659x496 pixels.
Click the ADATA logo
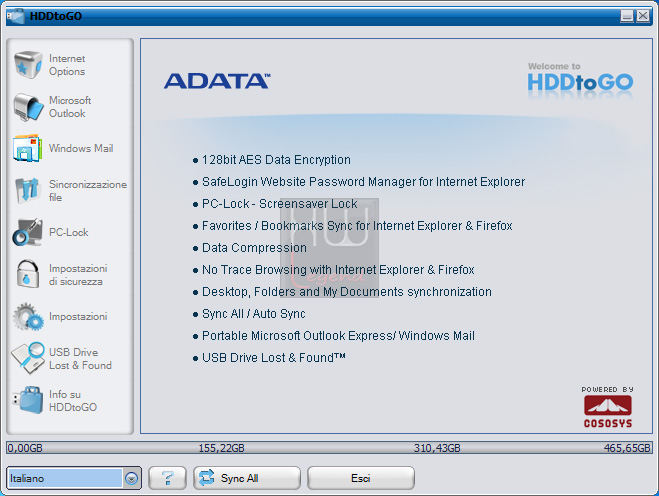click(x=217, y=81)
